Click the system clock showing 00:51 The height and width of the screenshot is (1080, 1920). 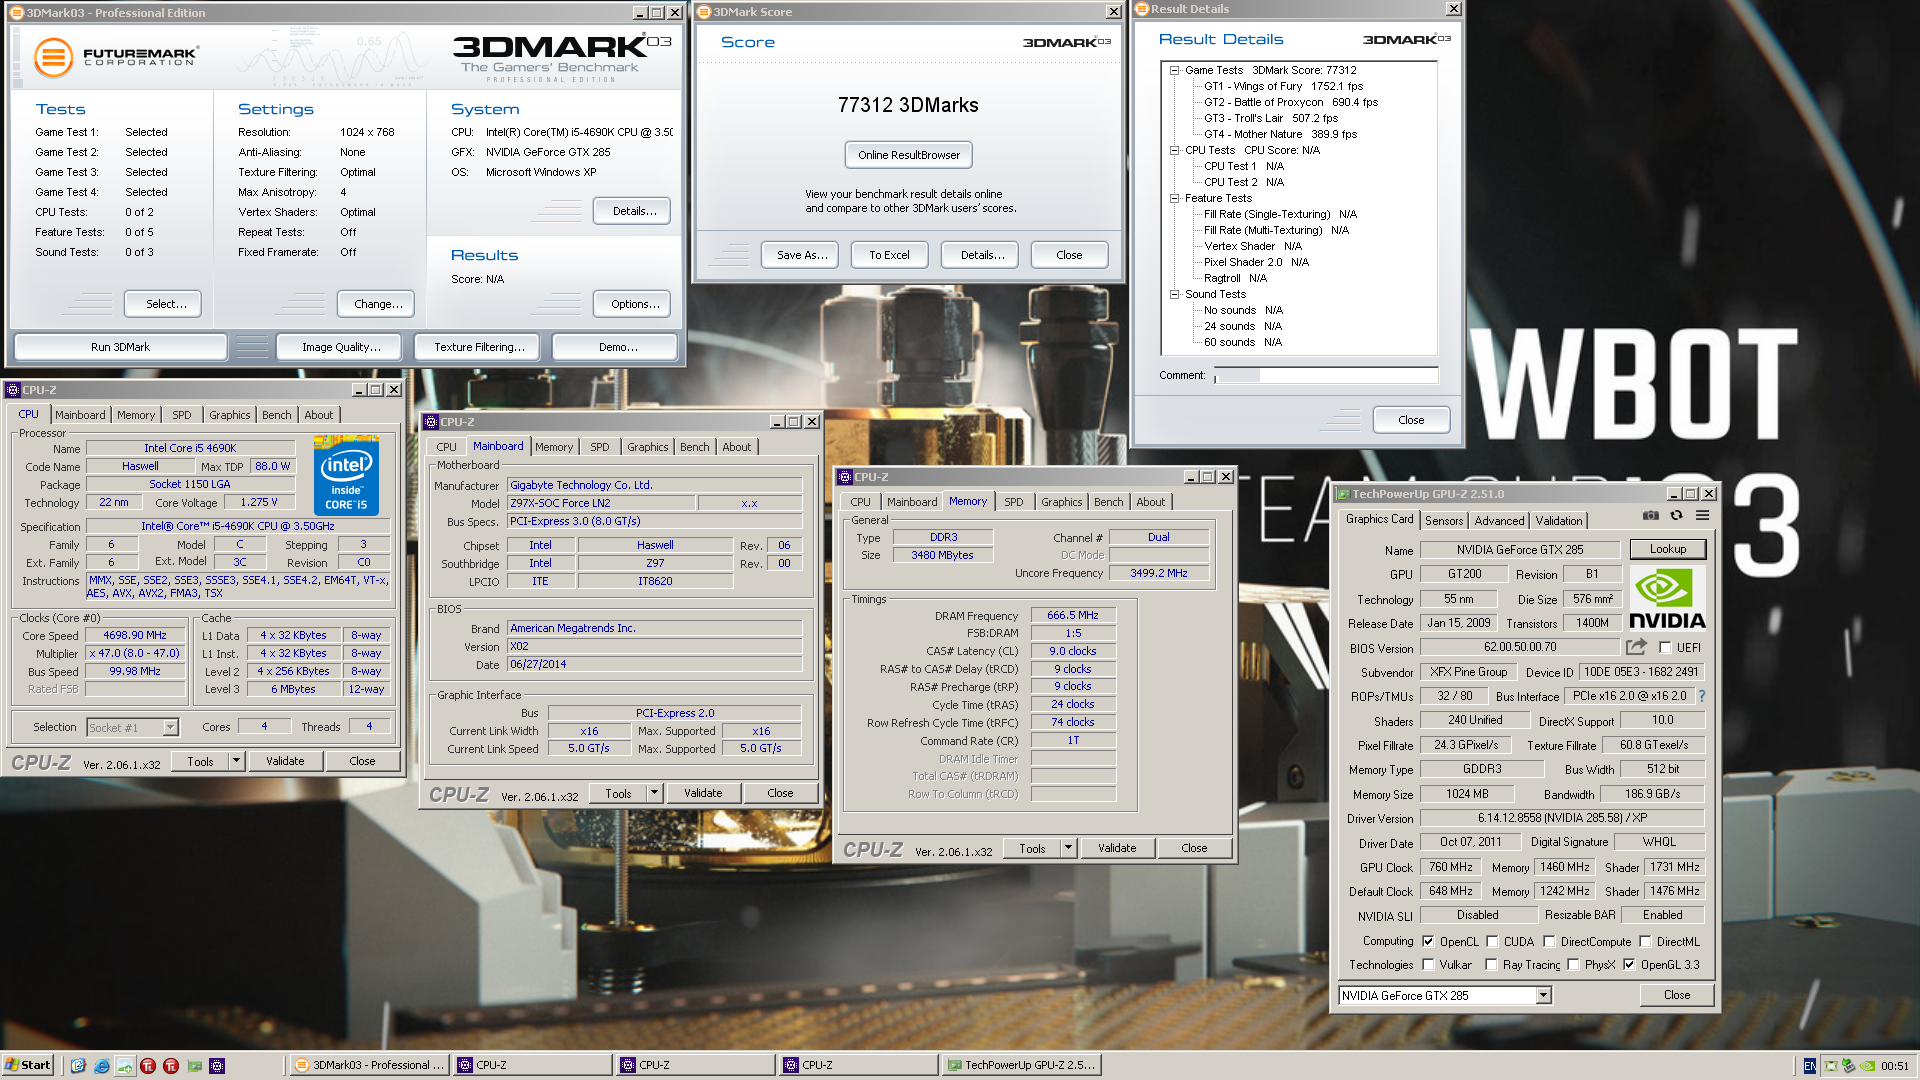1894,1066
